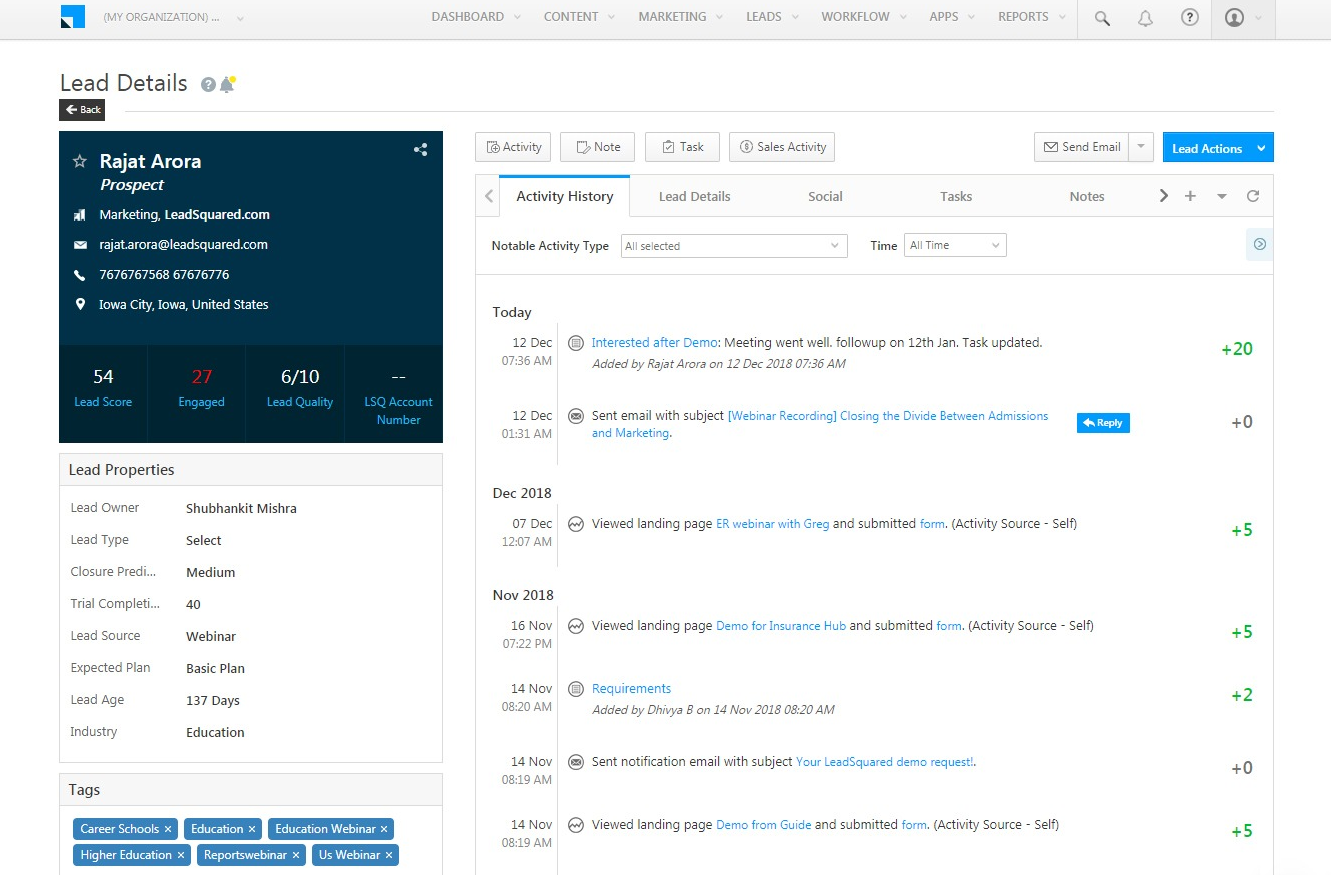Add a Note to the lead
This screenshot has width=1331, height=875.
coord(598,147)
